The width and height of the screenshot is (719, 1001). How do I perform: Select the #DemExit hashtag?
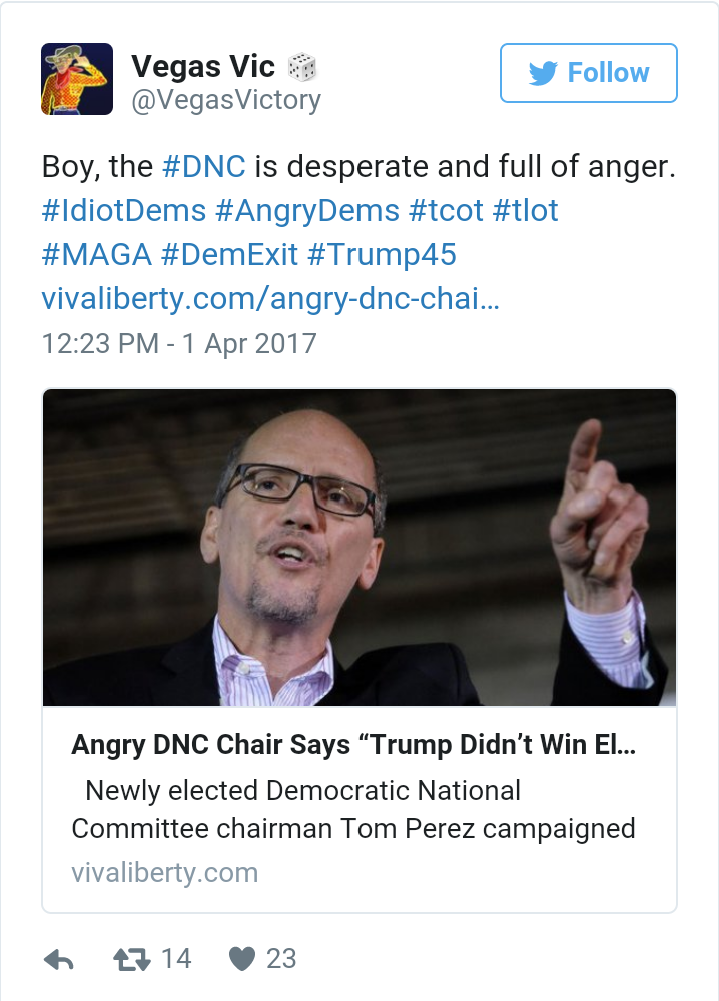pos(229,254)
